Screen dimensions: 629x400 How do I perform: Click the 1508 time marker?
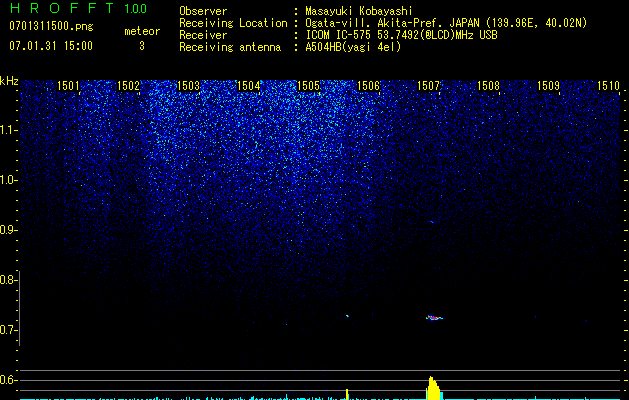[488, 86]
